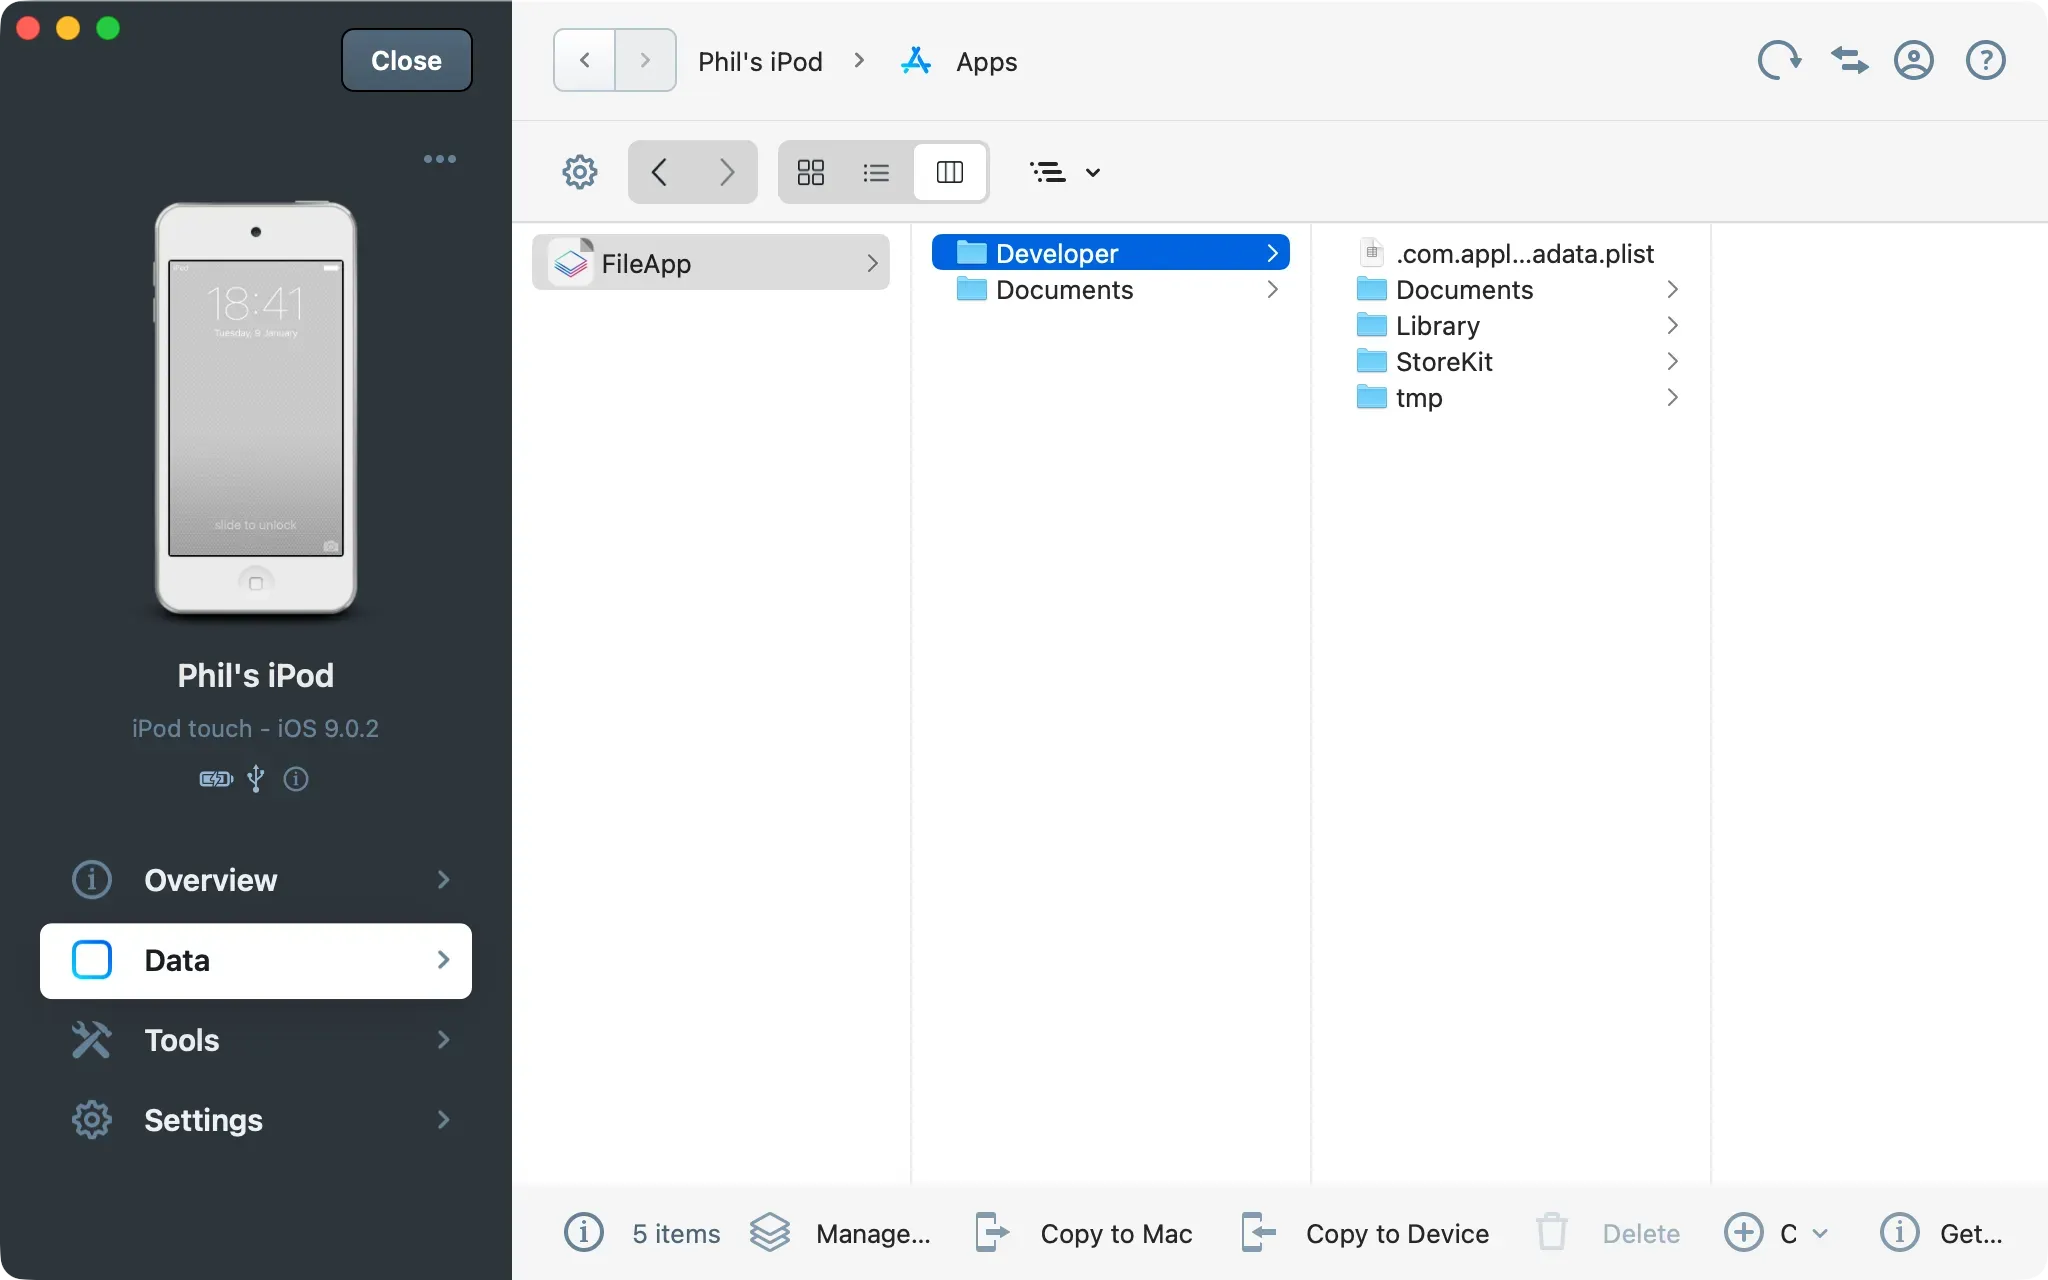Open the transfers arrows icon
Screen dimensions: 2048x1280
(1849, 61)
